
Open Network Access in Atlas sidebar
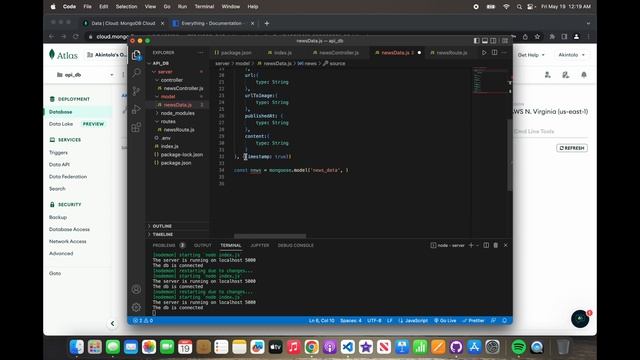(x=68, y=241)
